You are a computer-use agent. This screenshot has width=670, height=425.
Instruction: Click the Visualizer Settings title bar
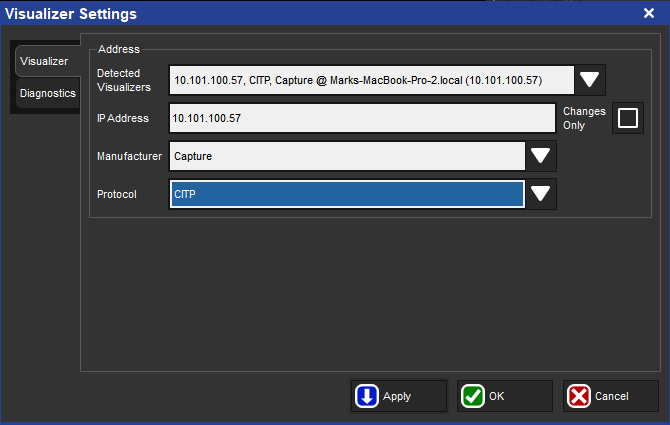click(x=300, y=13)
